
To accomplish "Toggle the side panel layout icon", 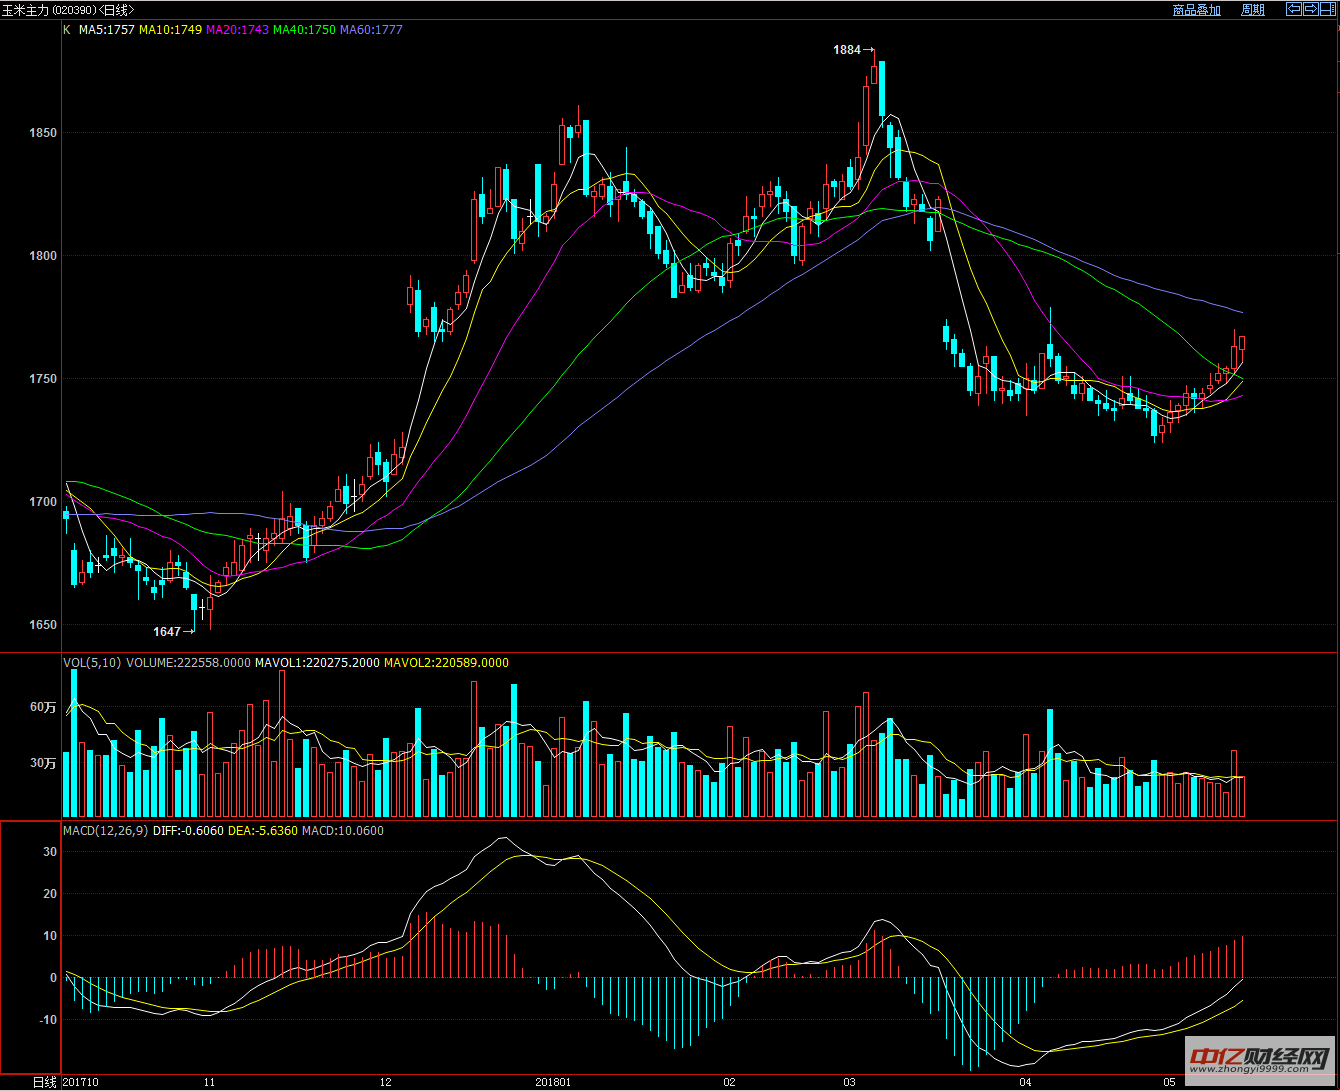I will (1327, 9).
